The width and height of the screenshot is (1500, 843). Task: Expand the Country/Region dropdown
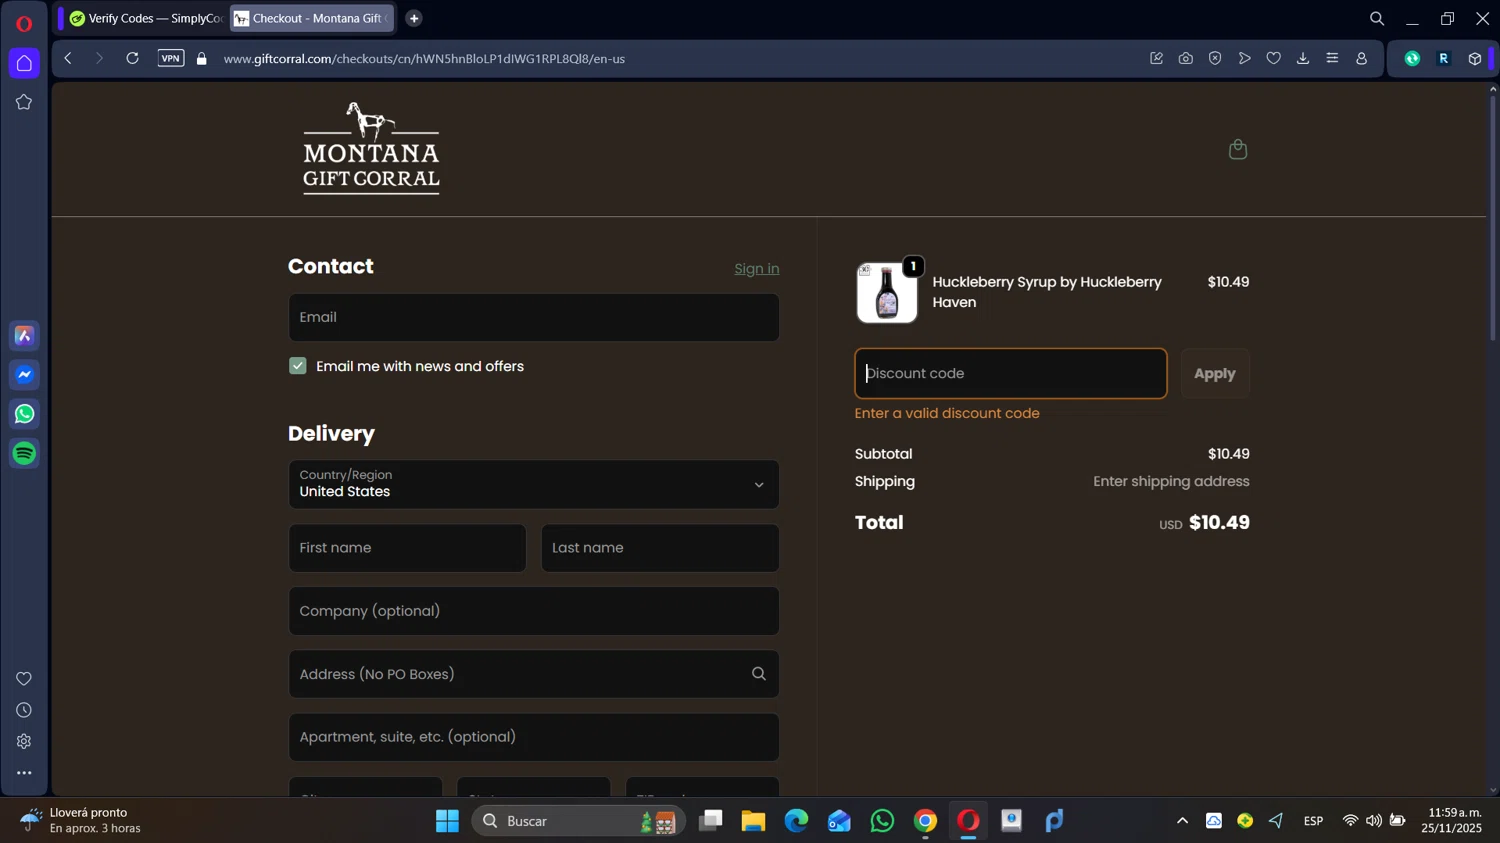534,484
